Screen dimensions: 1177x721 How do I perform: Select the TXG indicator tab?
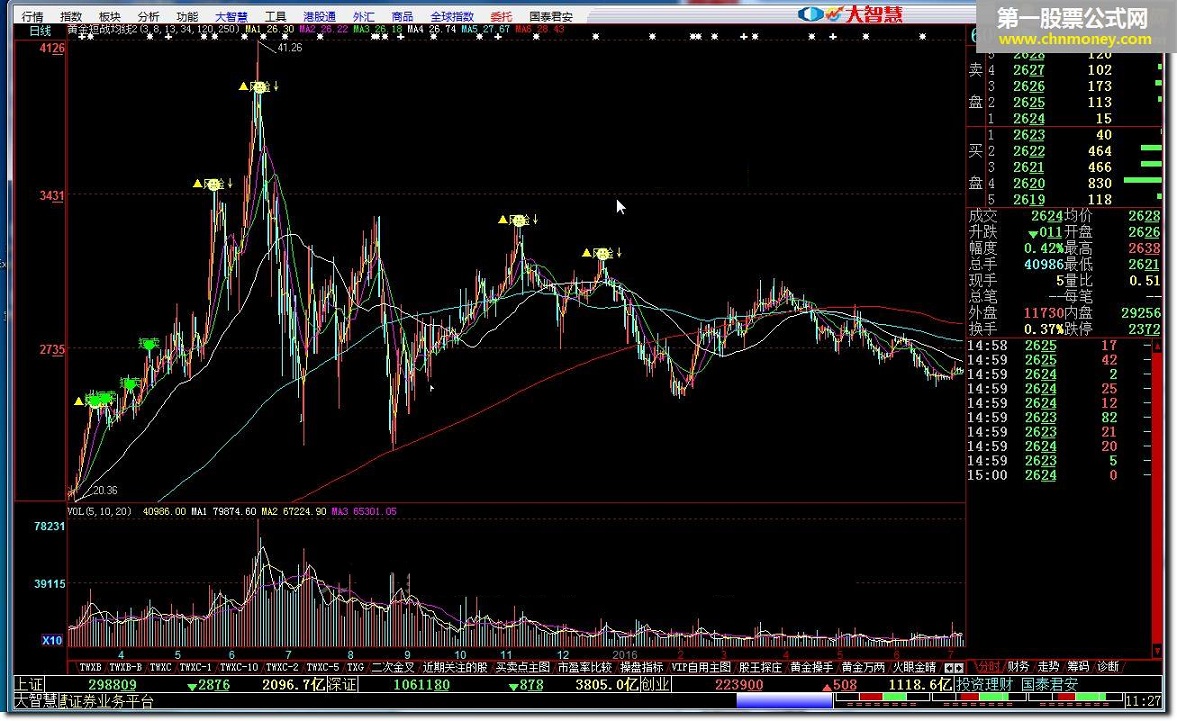(x=355, y=667)
